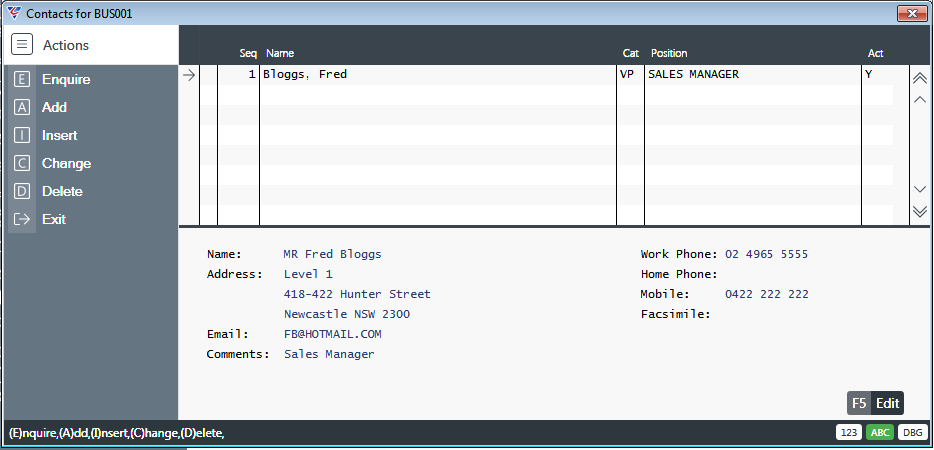This screenshot has height=450, width=934.
Task: Select Exit from the Actions menu
Action: (54, 219)
